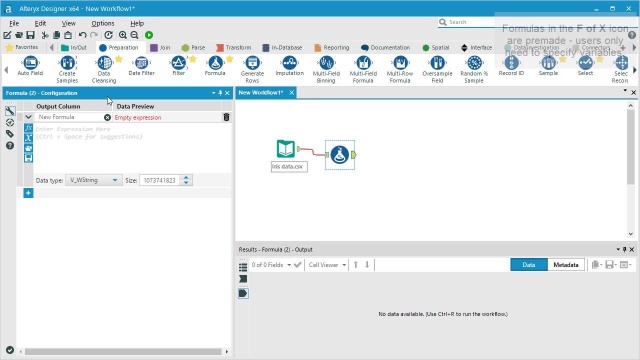The height and width of the screenshot is (360, 640).
Task: Click the Search box
Action: coord(466,22)
